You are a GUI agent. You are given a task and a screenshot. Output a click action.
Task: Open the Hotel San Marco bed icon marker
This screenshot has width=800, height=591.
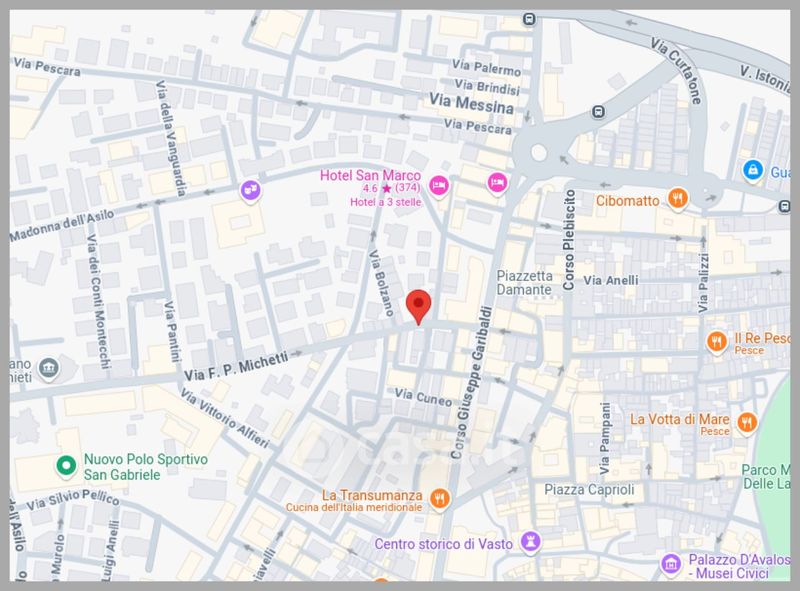(x=438, y=185)
